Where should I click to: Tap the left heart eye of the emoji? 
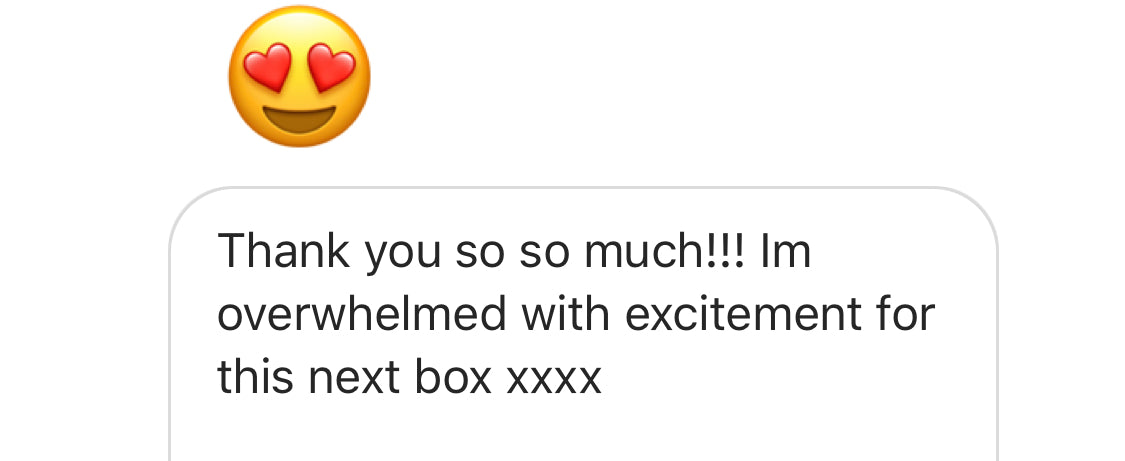click(266, 66)
